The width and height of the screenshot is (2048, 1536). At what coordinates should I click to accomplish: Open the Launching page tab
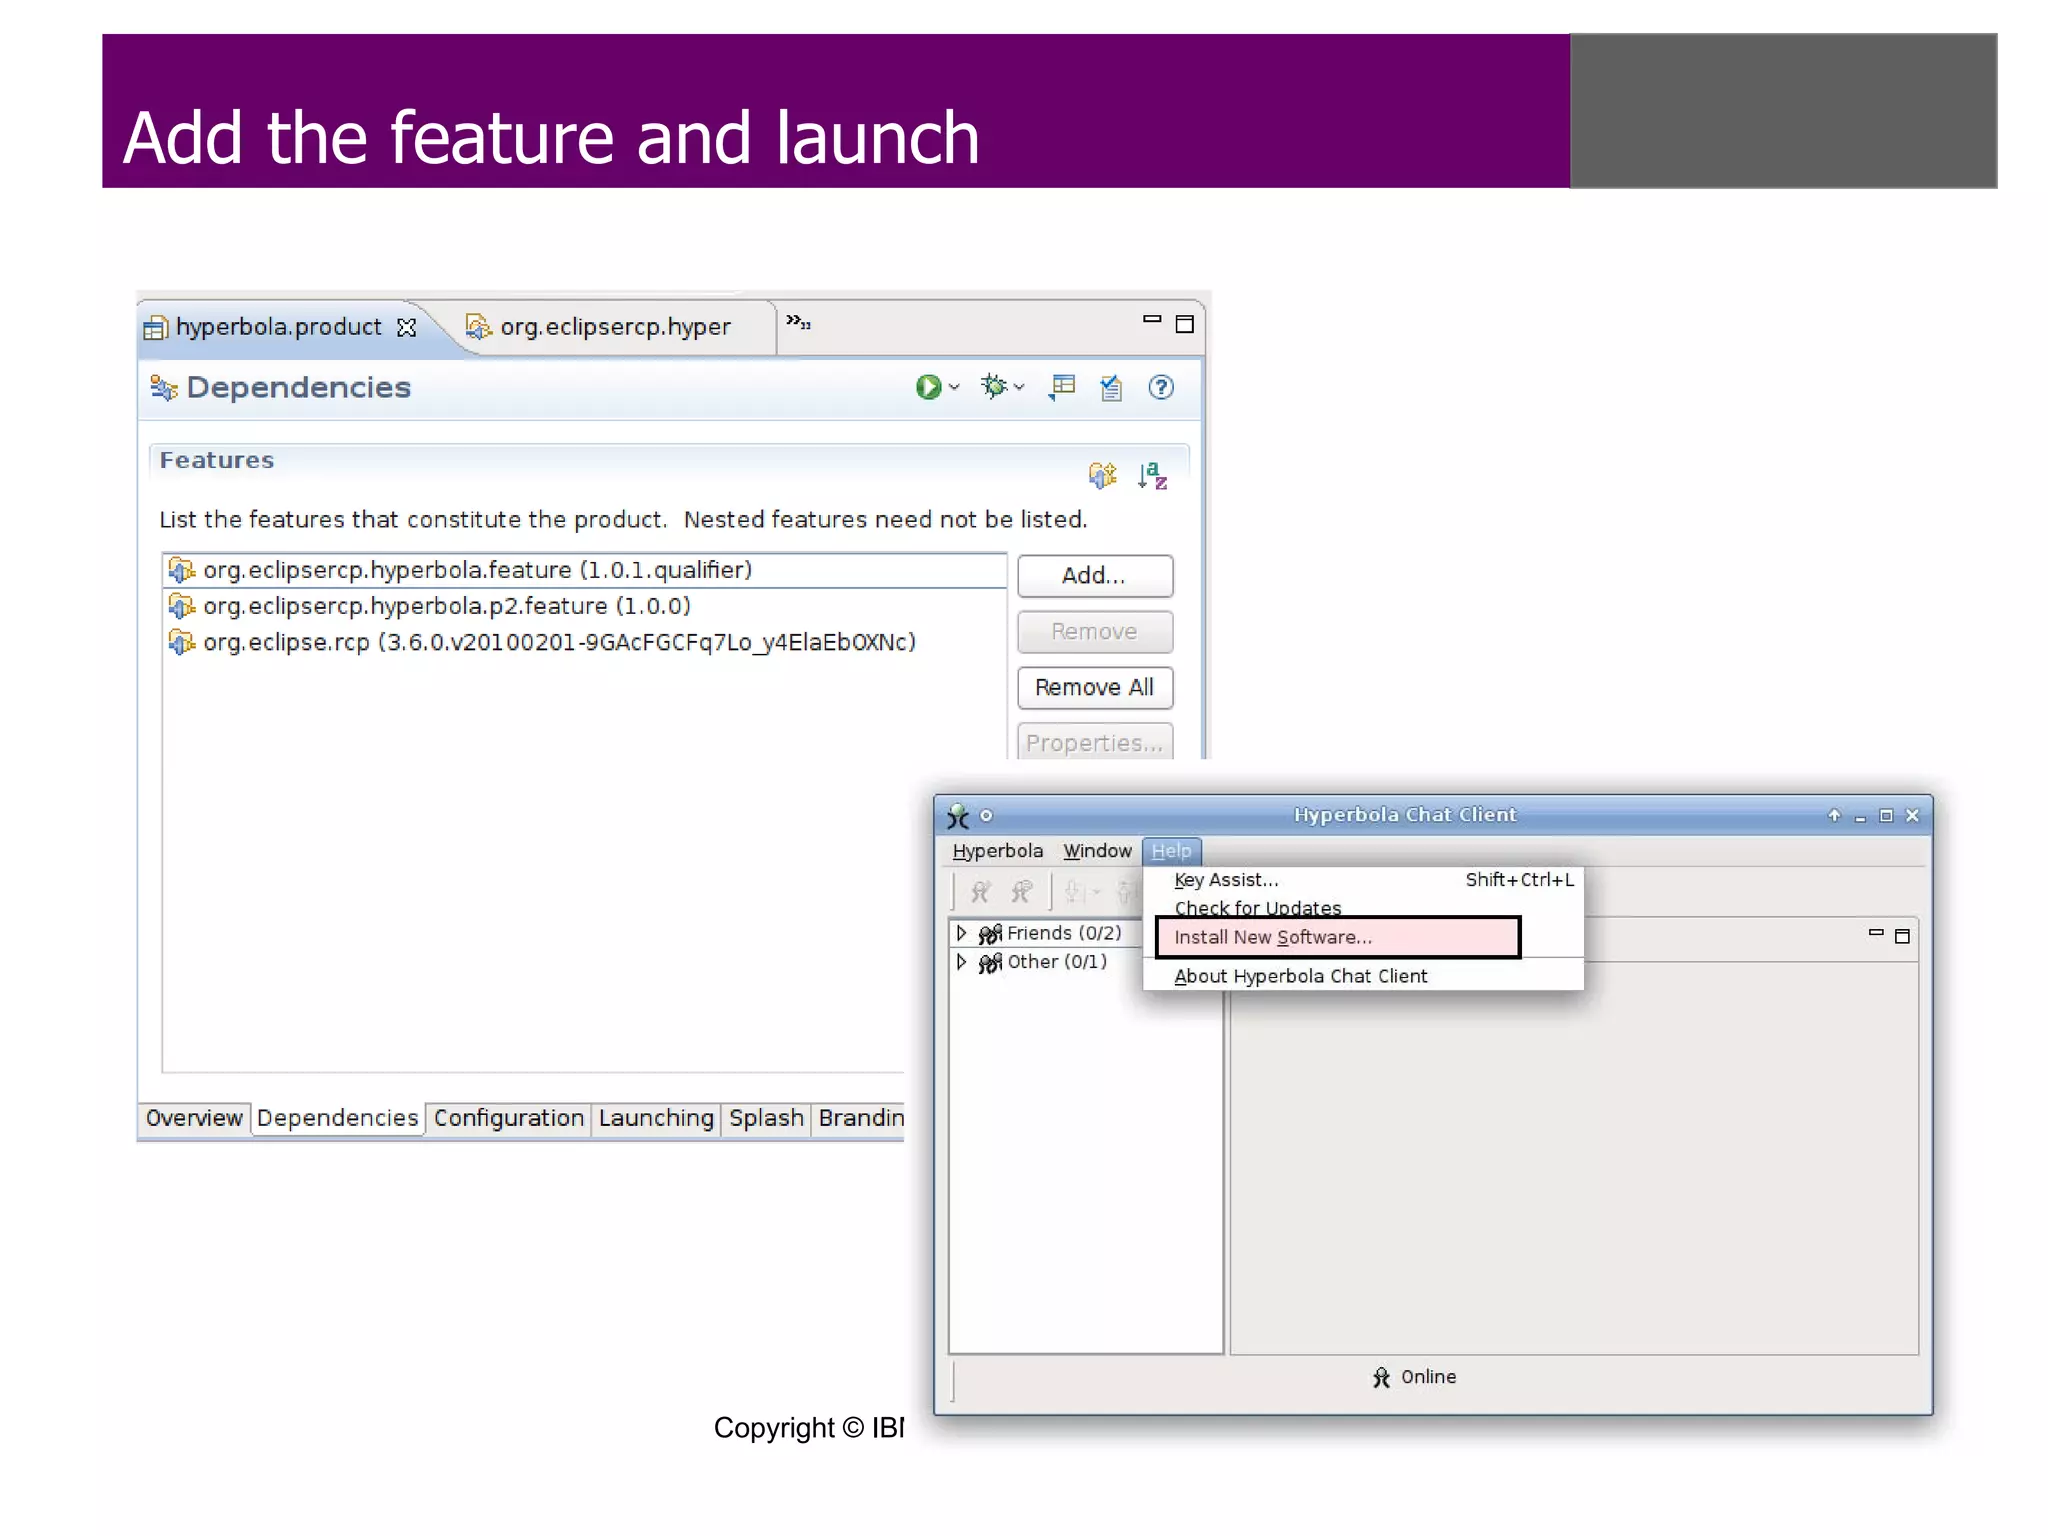[x=657, y=1118]
